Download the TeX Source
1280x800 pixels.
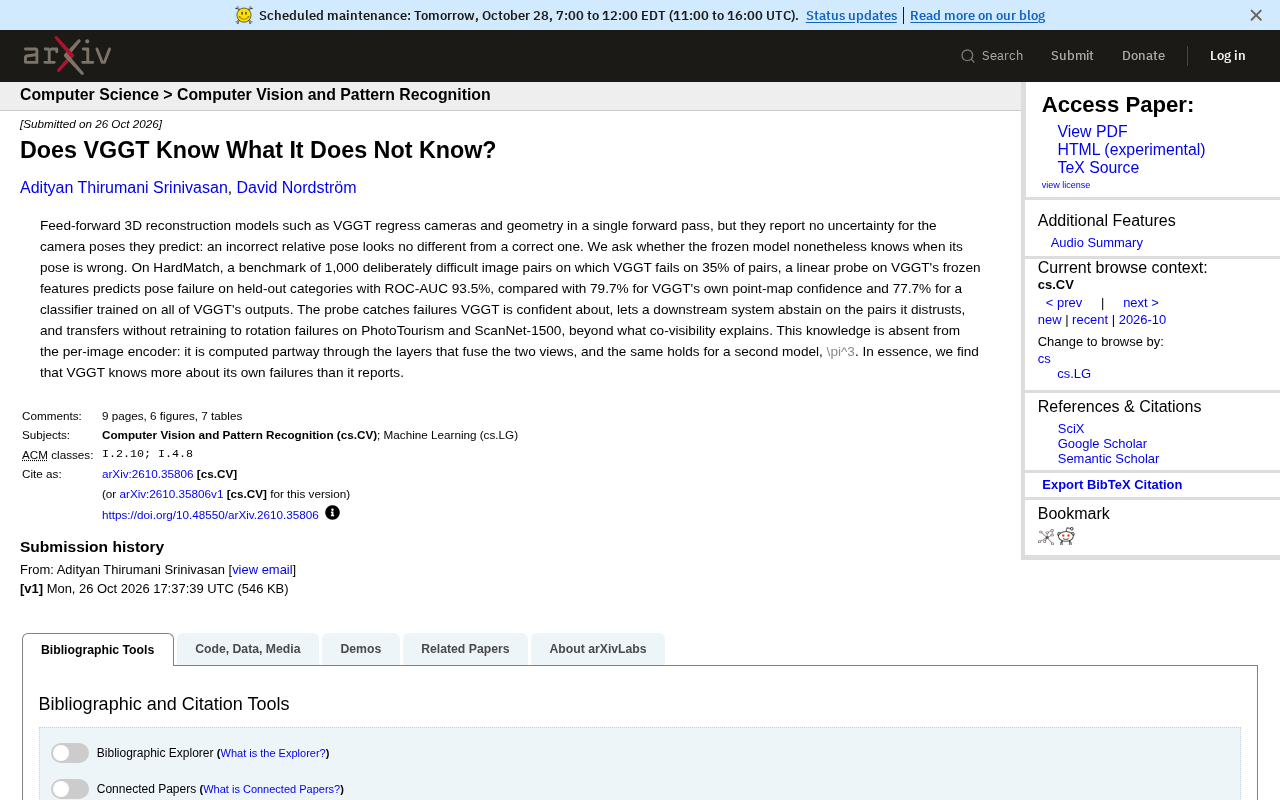[1098, 168]
